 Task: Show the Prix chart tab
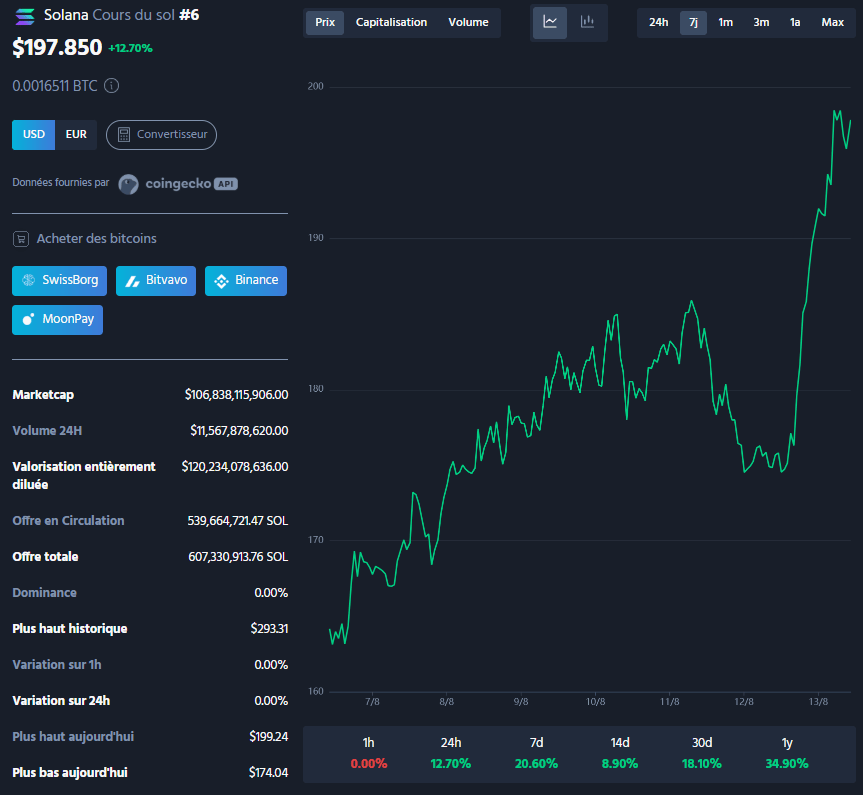point(325,22)
